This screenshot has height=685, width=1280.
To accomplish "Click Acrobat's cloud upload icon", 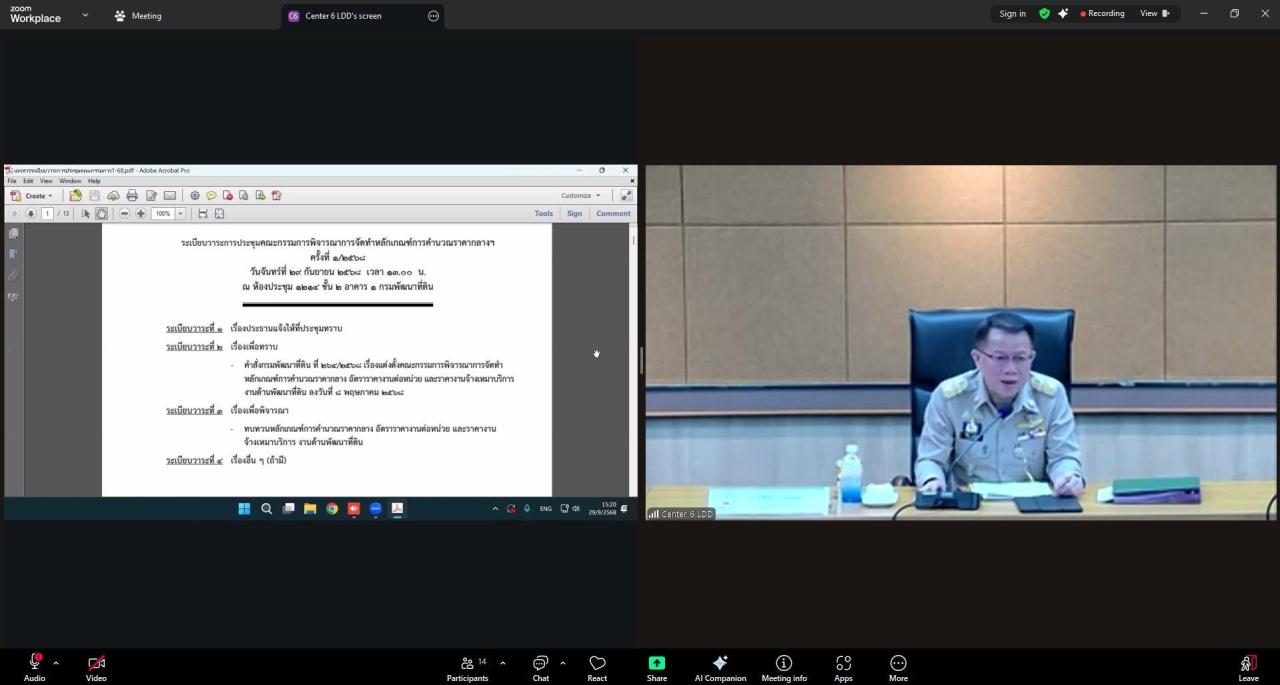I will (113, 196).
